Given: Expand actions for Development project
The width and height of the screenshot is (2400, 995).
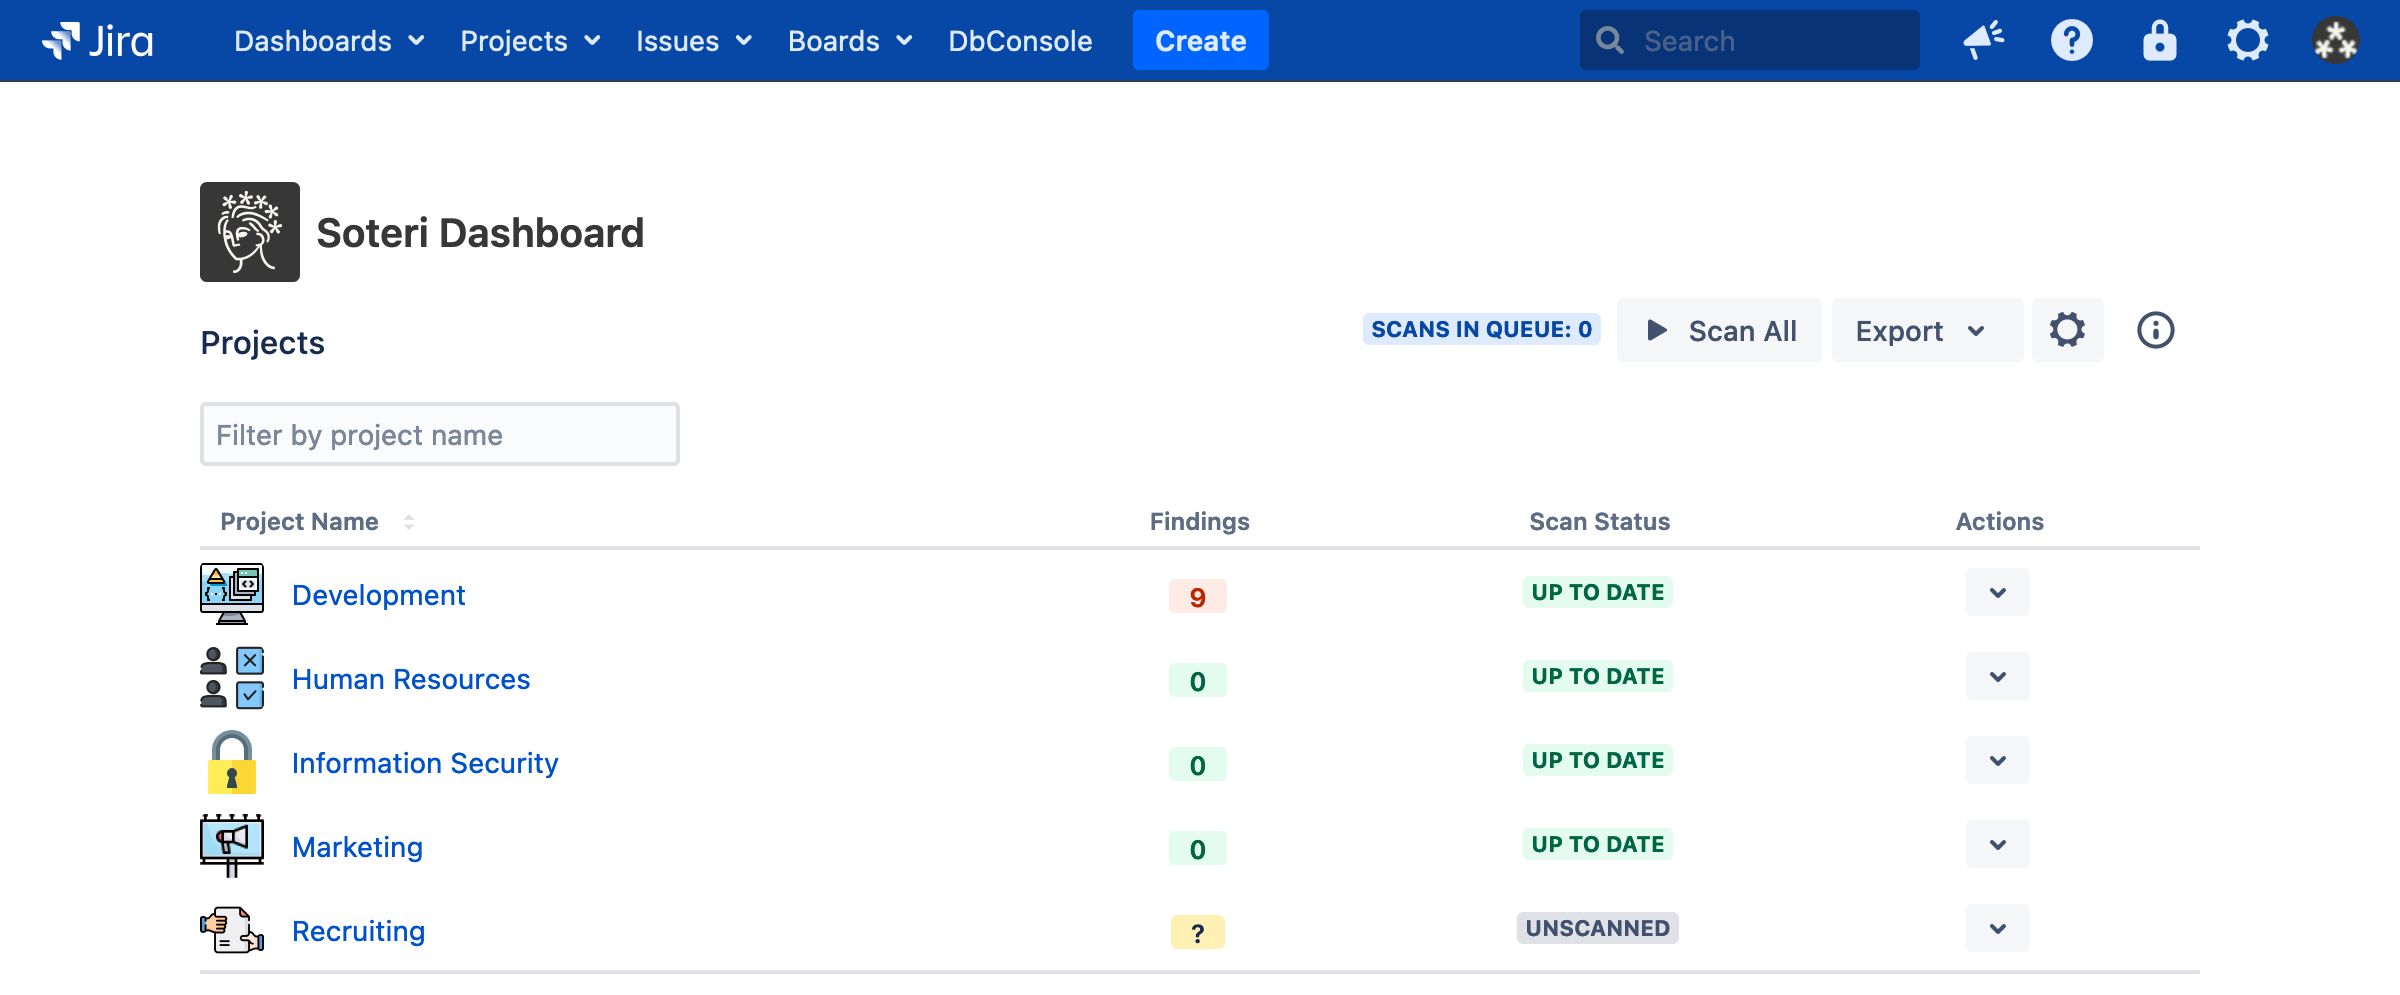Looking at the screenshot, I should coord(1997,593).
